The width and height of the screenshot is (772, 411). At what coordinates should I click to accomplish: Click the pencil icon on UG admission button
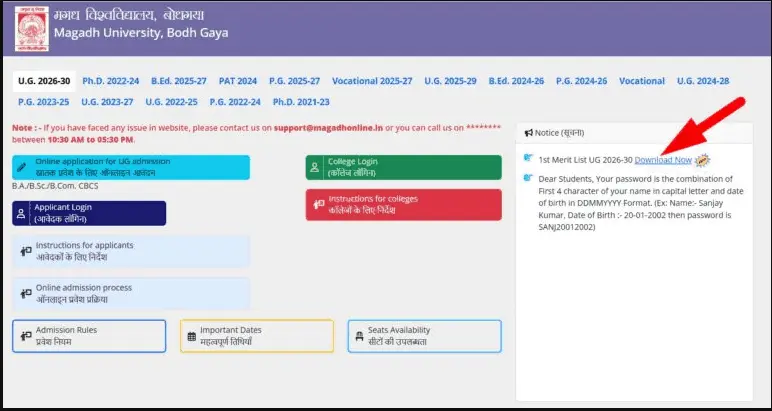tap(21, 167)
